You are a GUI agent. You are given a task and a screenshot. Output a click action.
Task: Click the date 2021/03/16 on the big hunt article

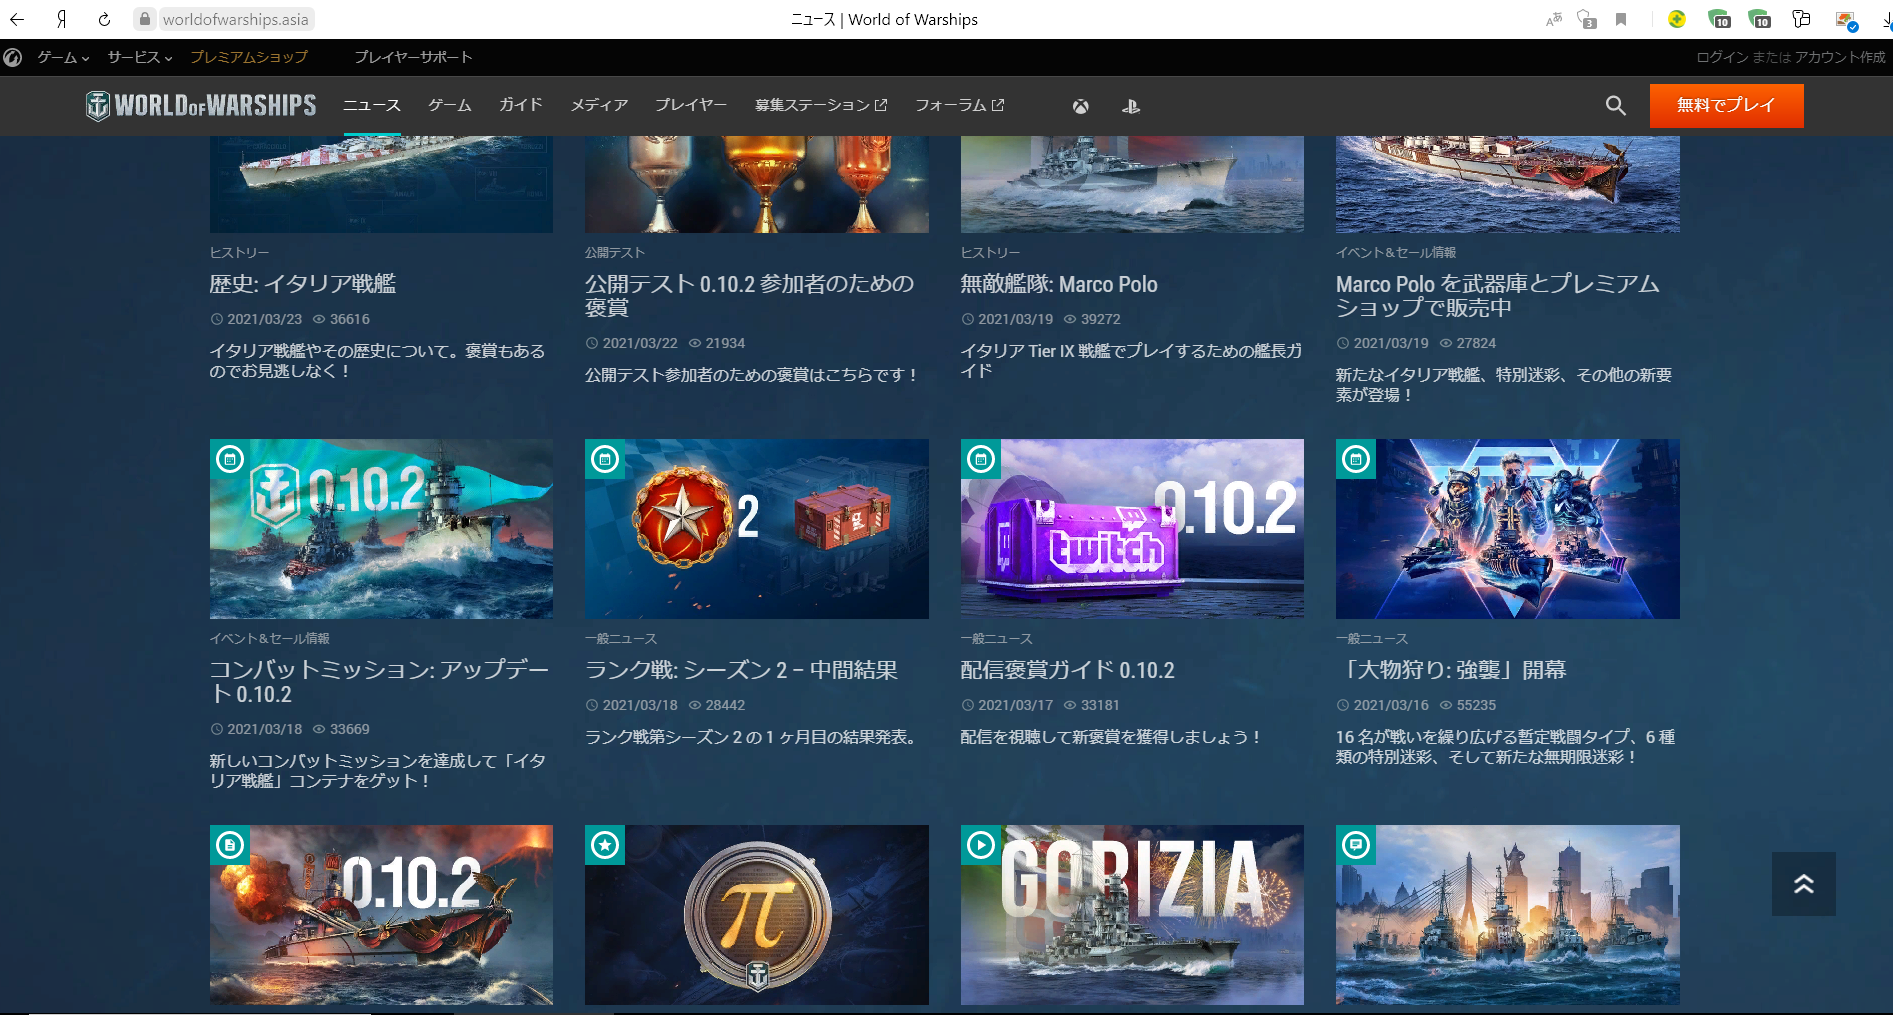1391,705
